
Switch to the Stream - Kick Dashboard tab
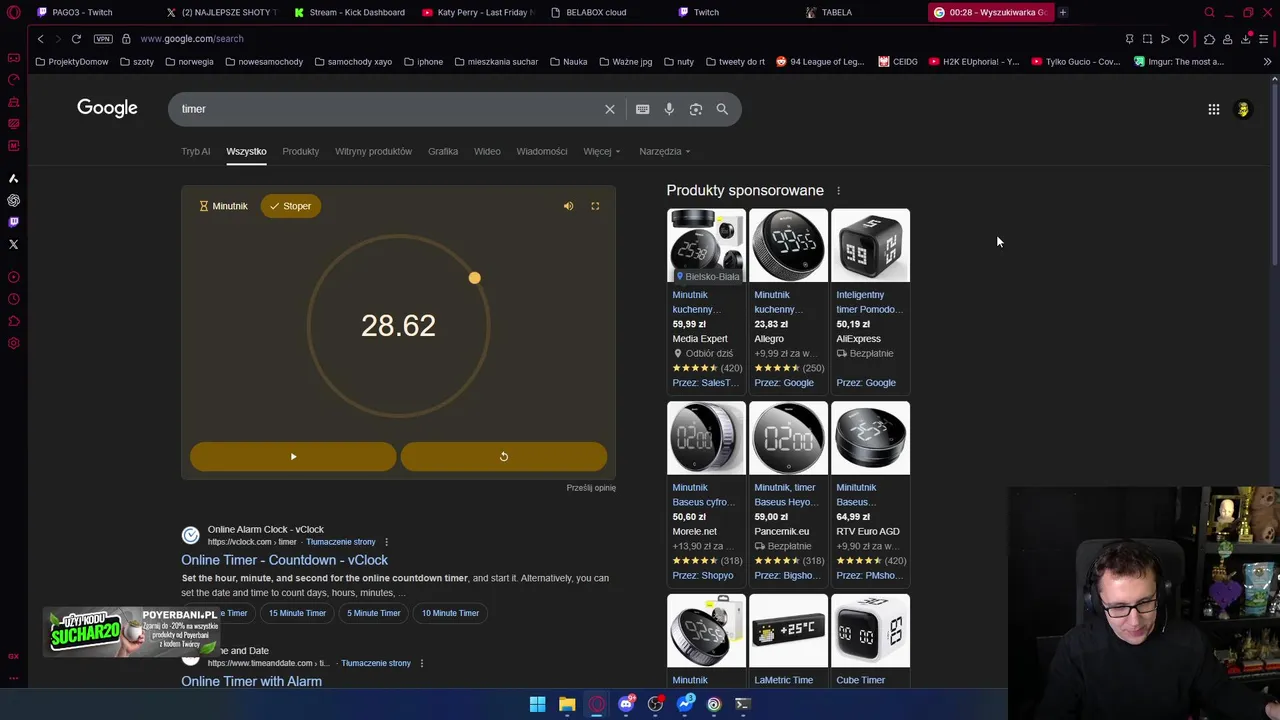349,12
